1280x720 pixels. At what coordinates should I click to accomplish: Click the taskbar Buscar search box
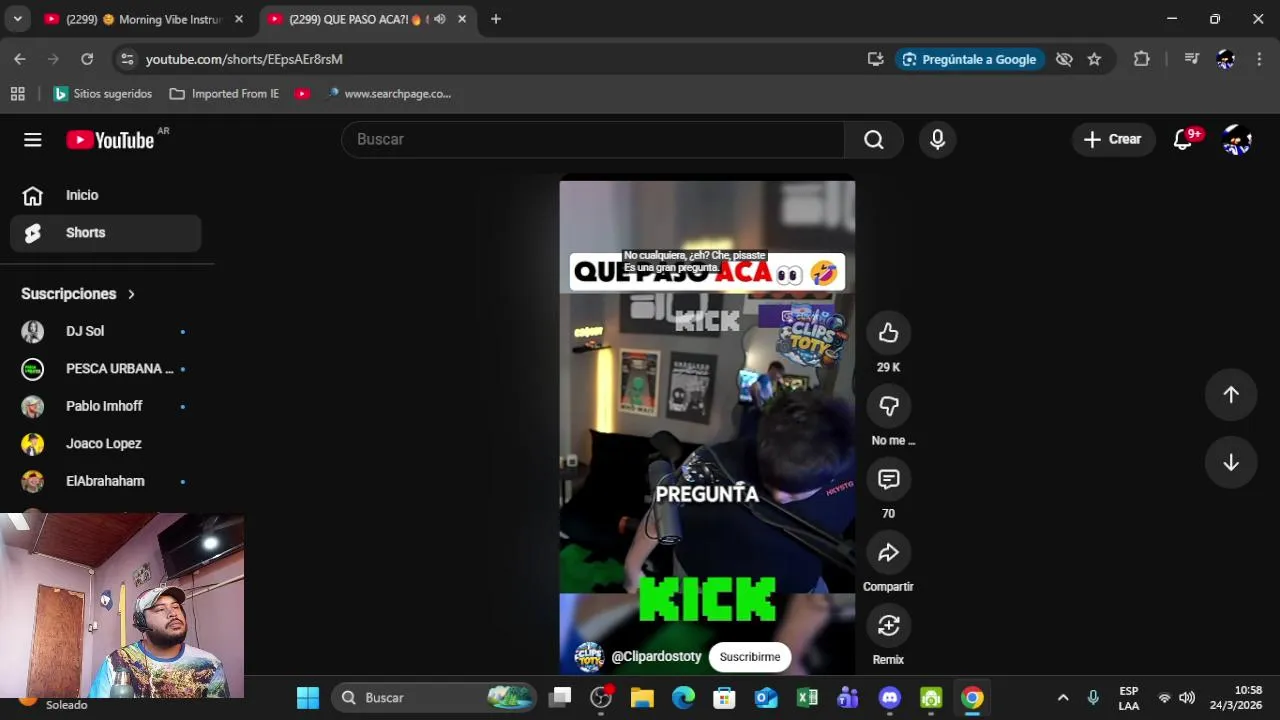click(436, 698)
